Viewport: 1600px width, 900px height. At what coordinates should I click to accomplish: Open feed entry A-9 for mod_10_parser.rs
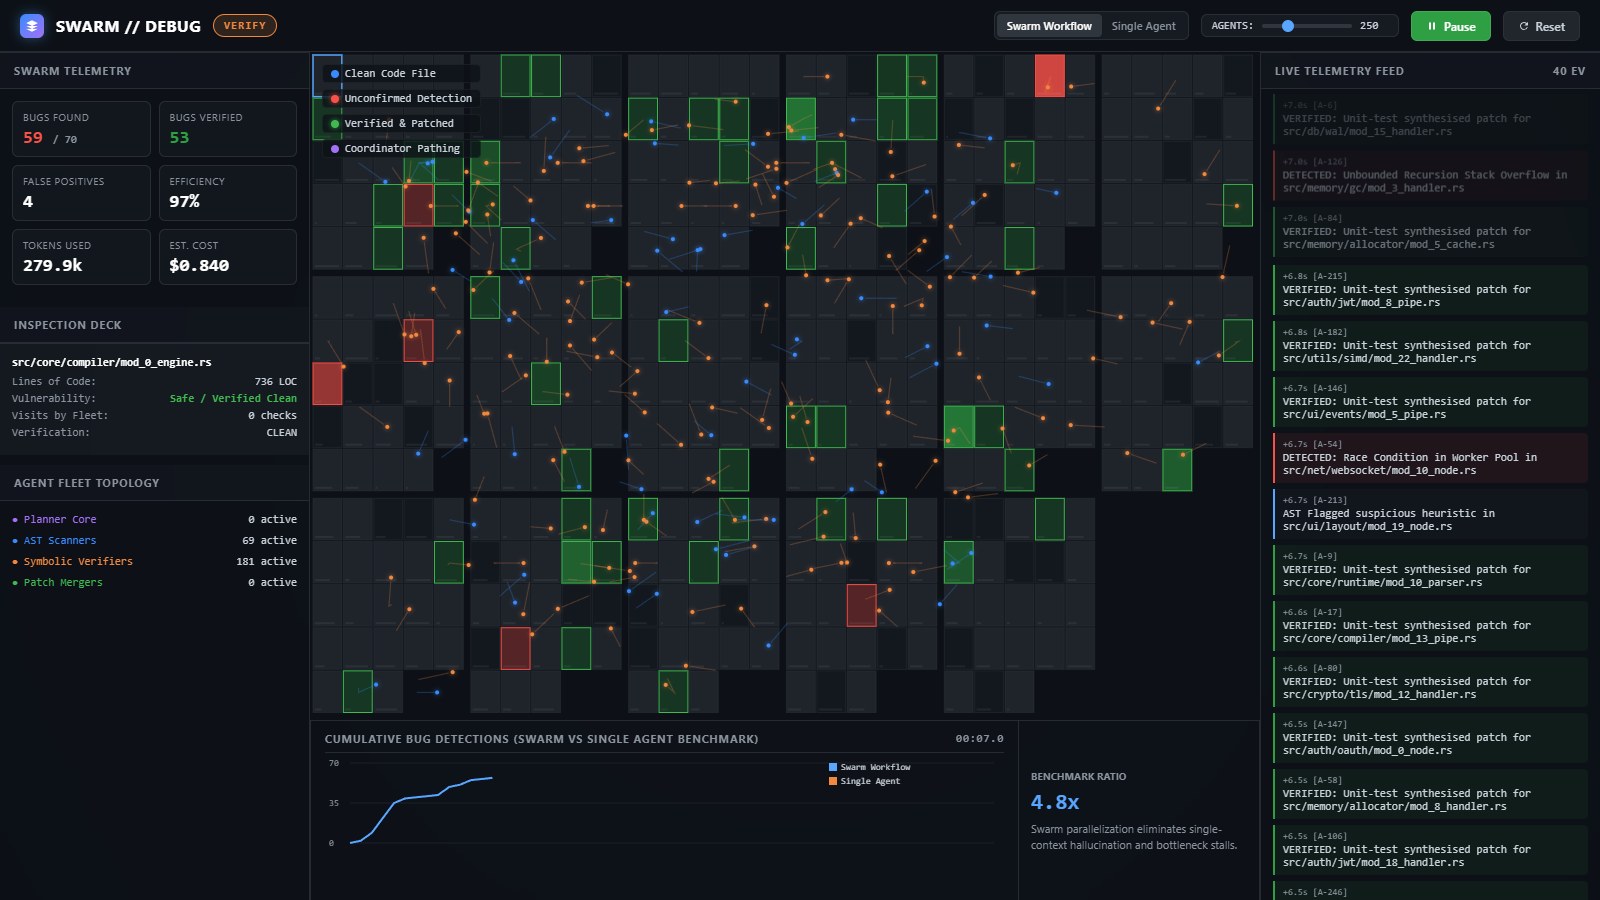click(x=1430, y=569)
